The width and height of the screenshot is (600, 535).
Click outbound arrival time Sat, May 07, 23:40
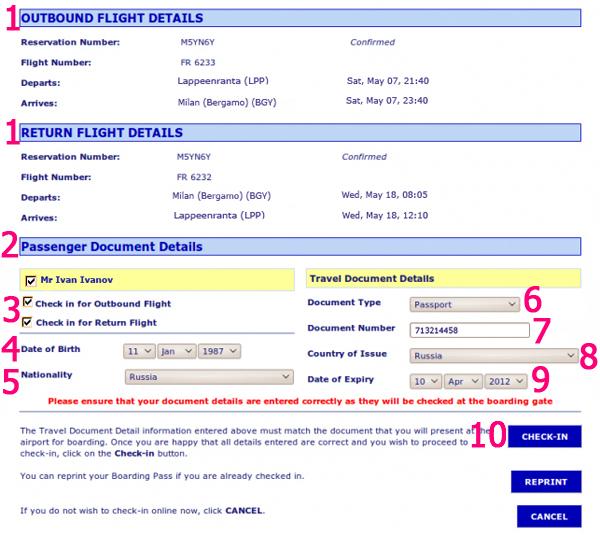[387, 101]
